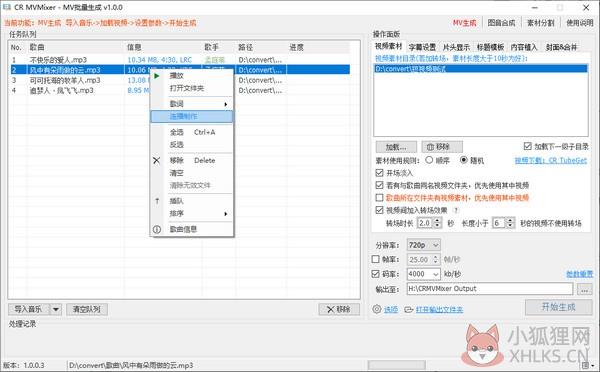Open the MV生成 mode
600x372 pixels.
[x=465, y=23]
